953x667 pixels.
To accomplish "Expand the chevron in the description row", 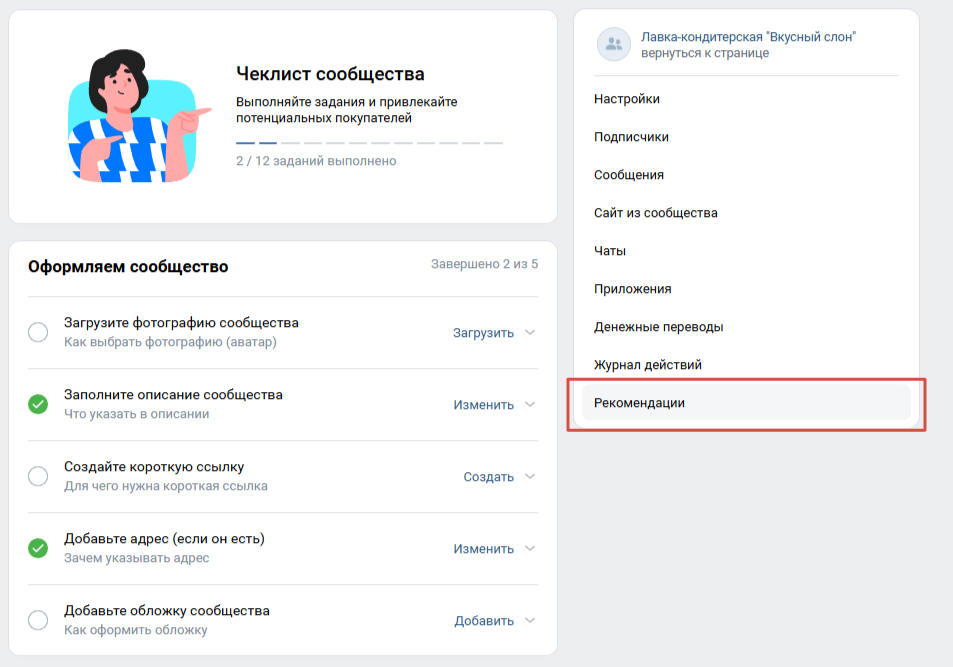I will (530, 405).
